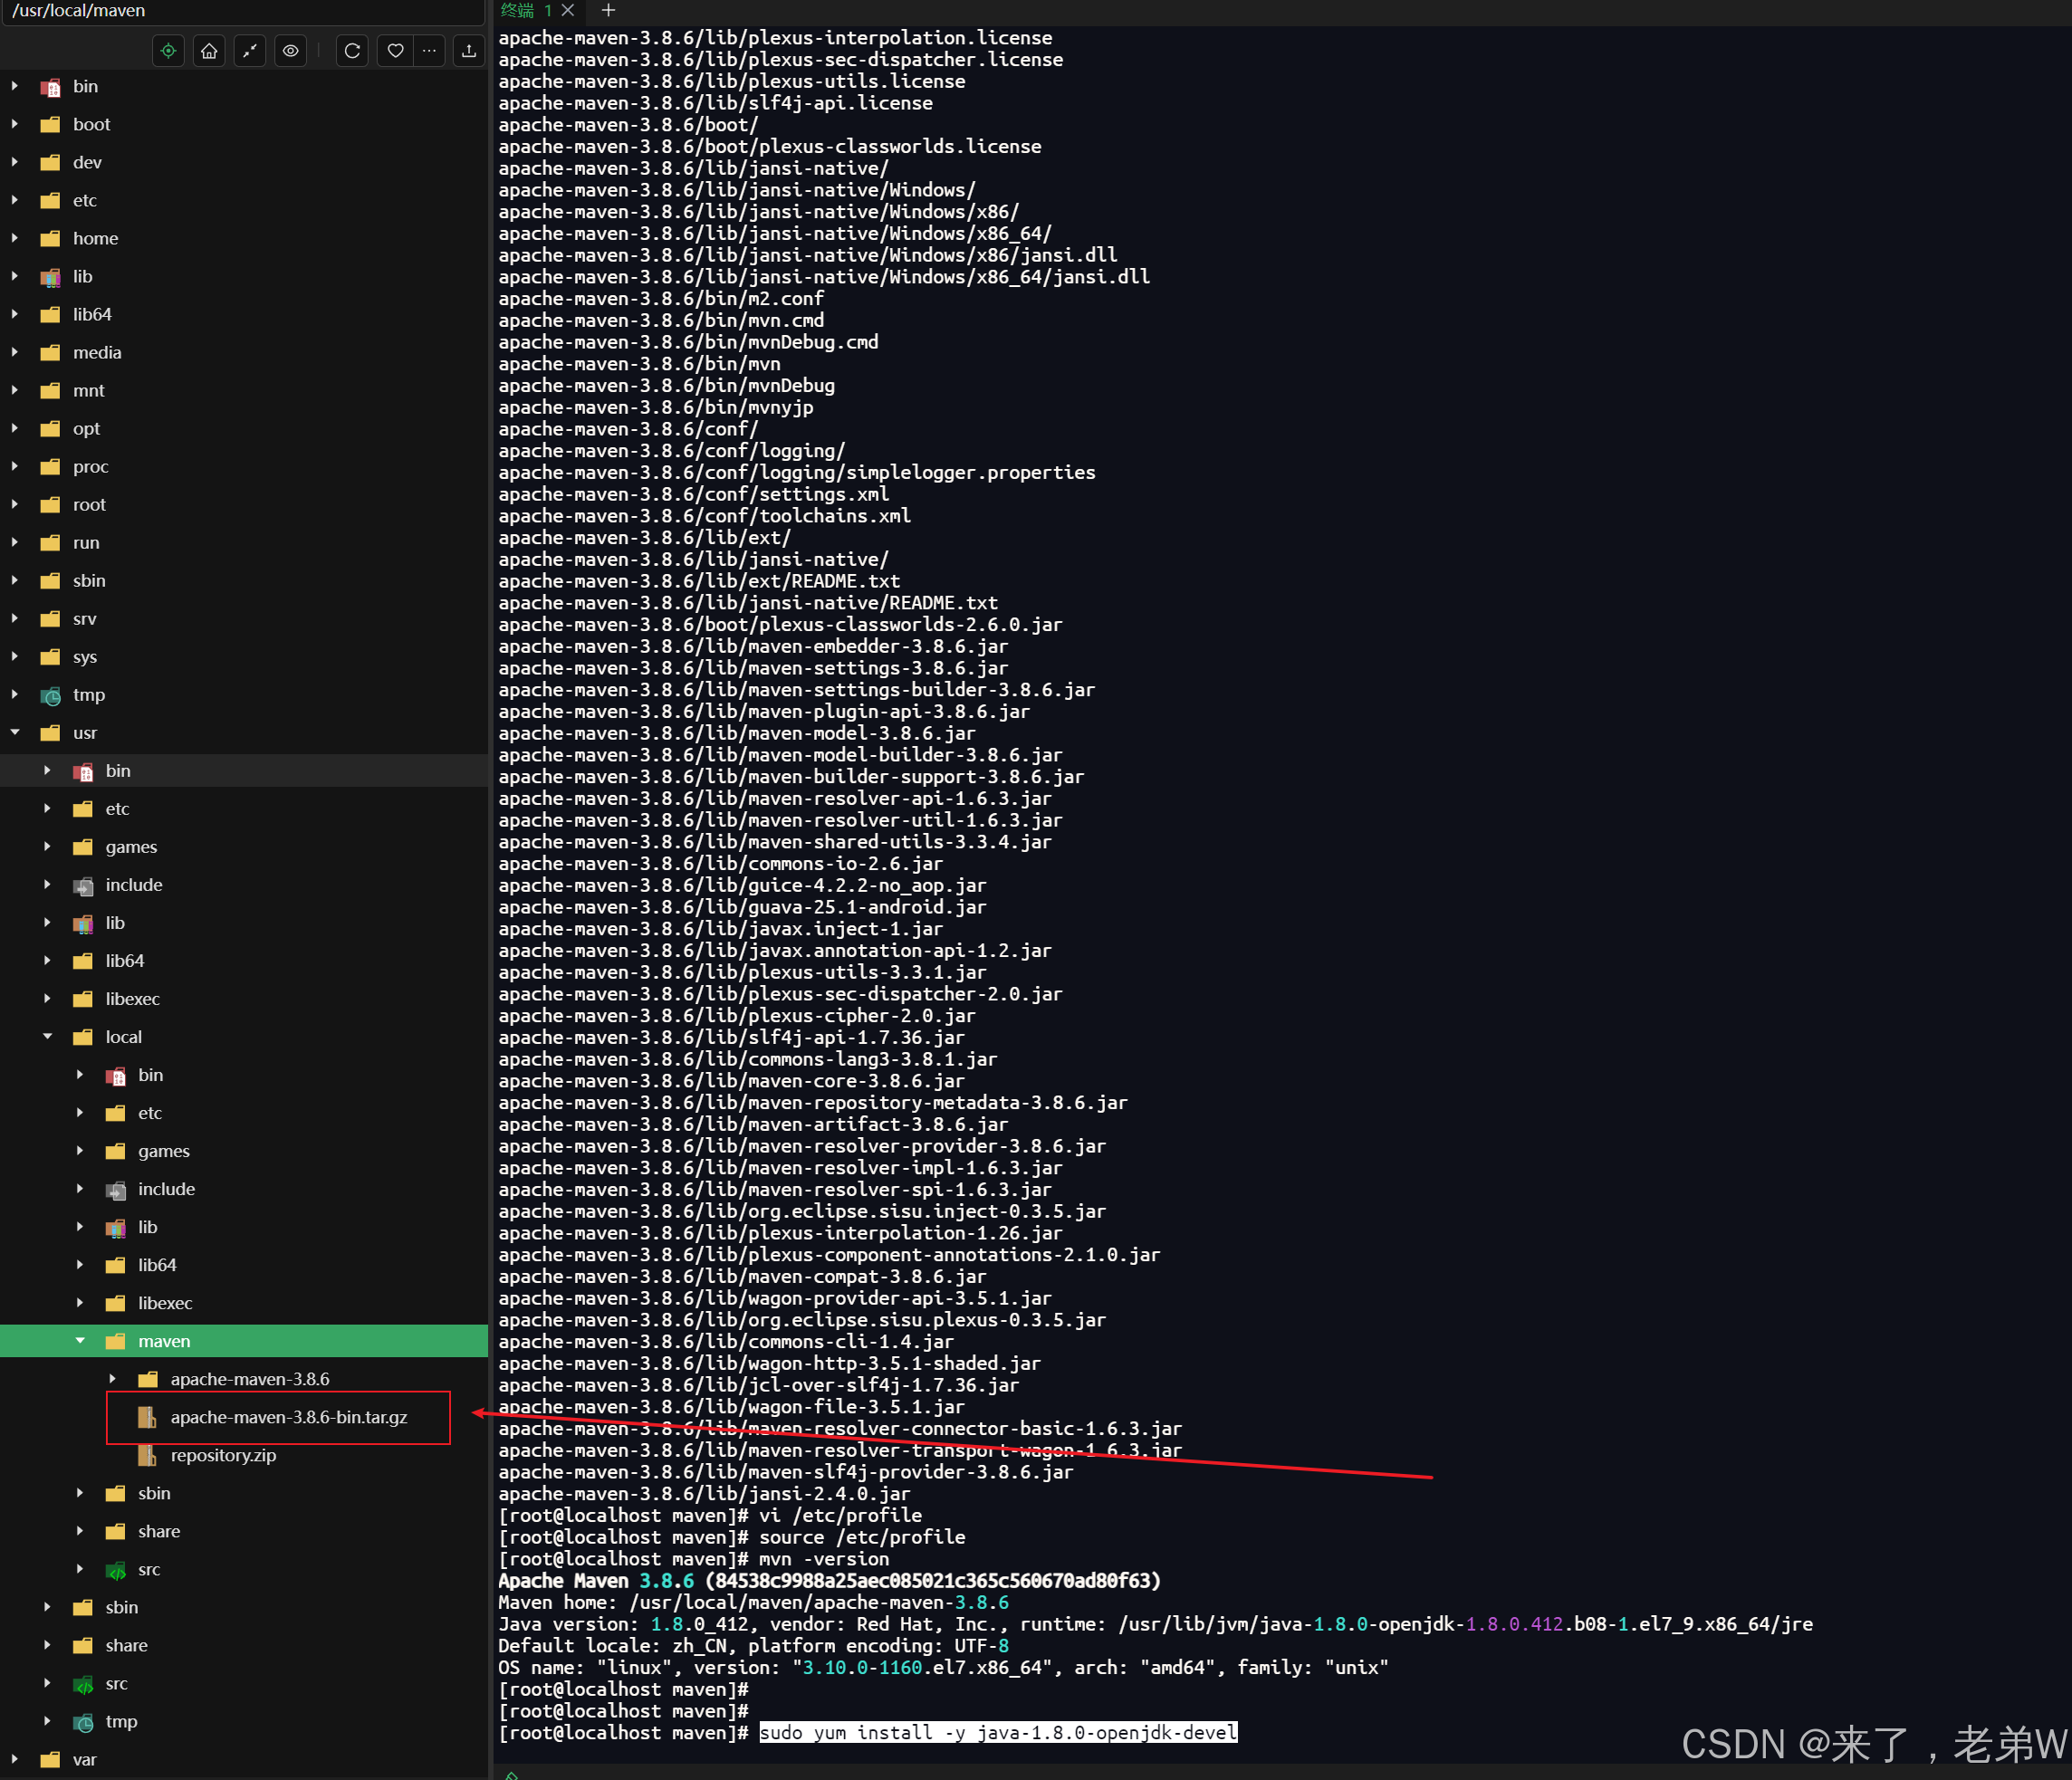The image size is (2072, 1780).
Task: Collapse the local folder
Action: point(47,1036)
